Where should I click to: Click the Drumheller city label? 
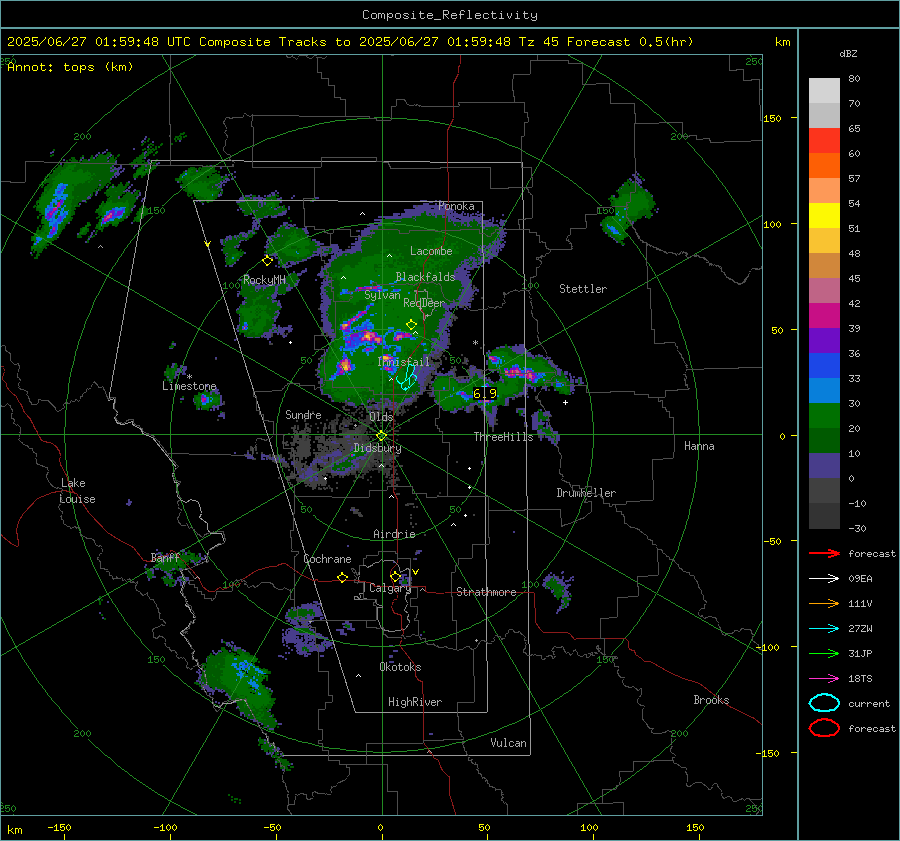coord(586,493)
